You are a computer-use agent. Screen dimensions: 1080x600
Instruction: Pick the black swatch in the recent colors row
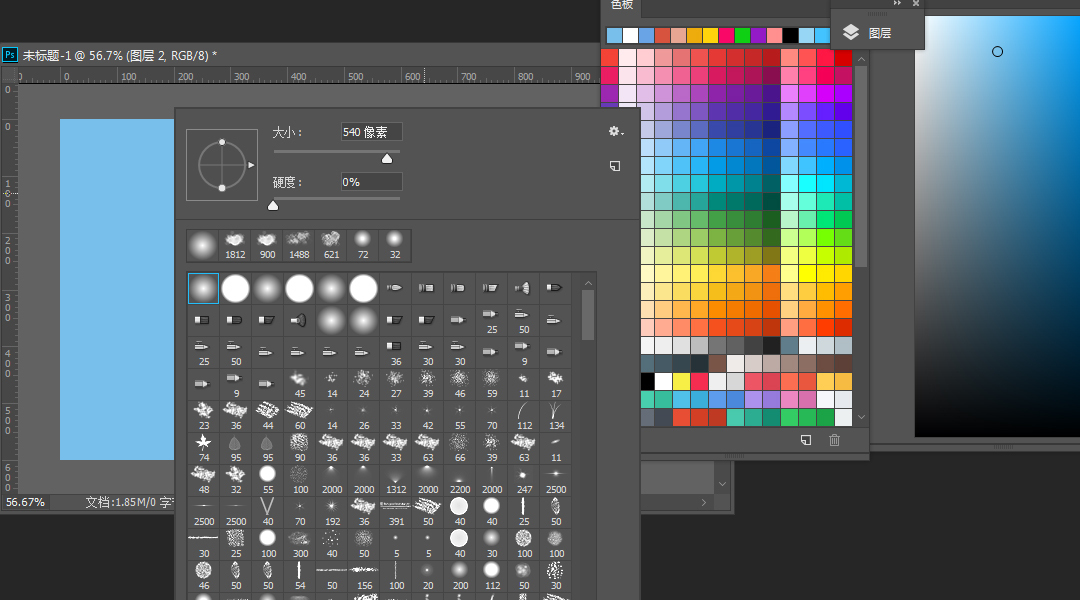[790, 35]
